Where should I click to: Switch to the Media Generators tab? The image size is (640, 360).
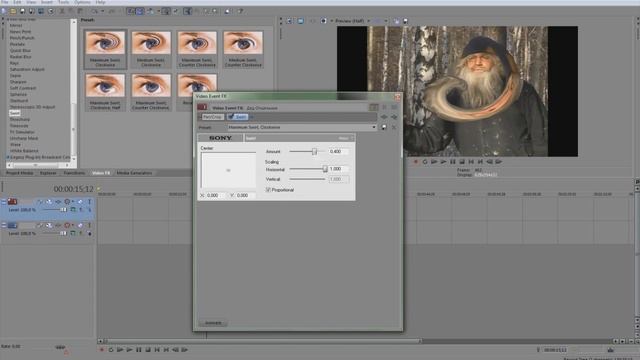[x=134, y=173]
